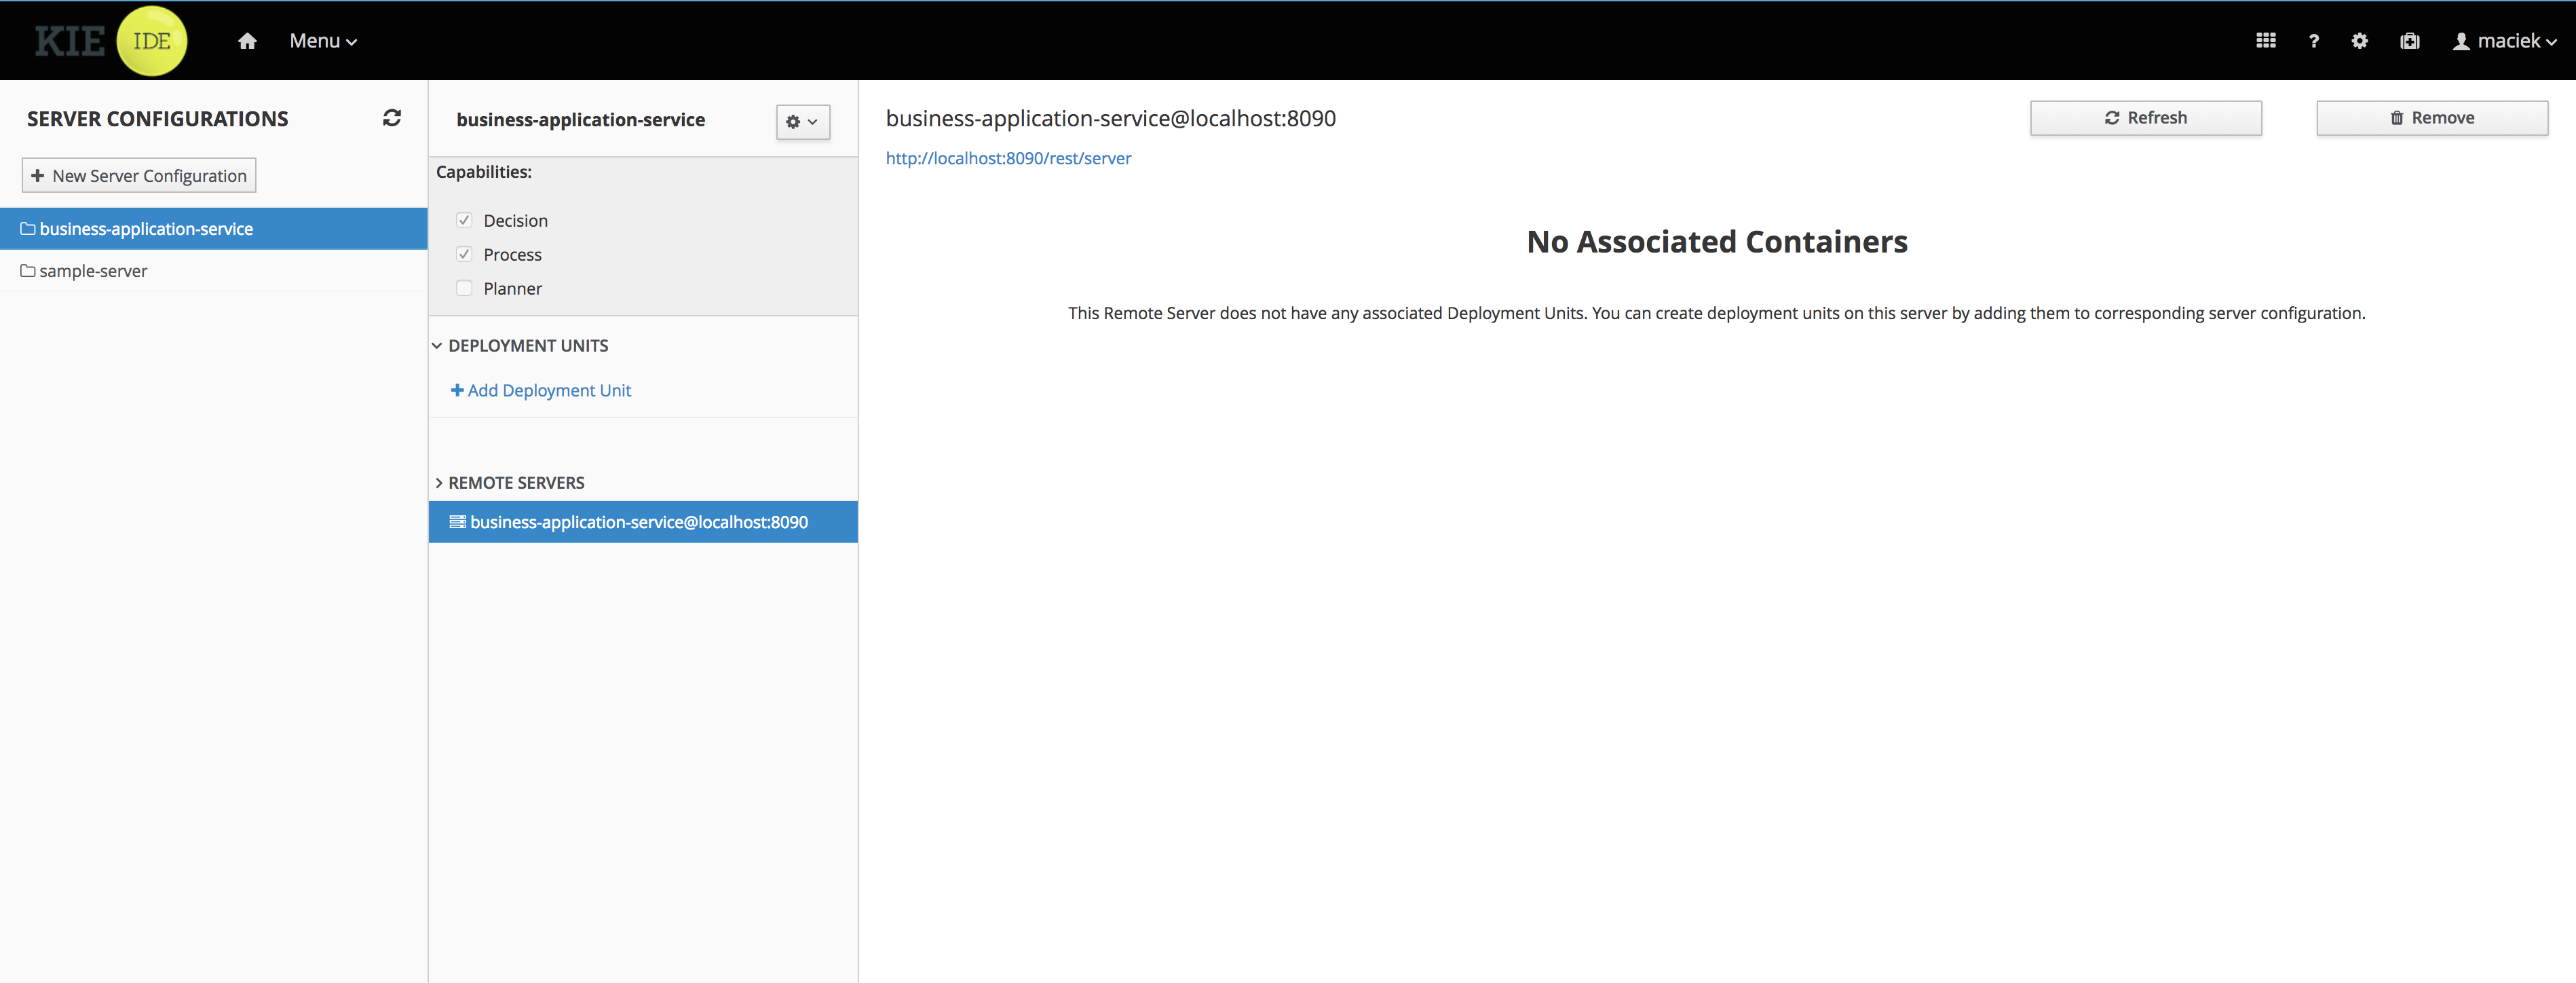The image size is (2576, 983).
Task: Select the sample-server configuration
Action: click(93, 271)
